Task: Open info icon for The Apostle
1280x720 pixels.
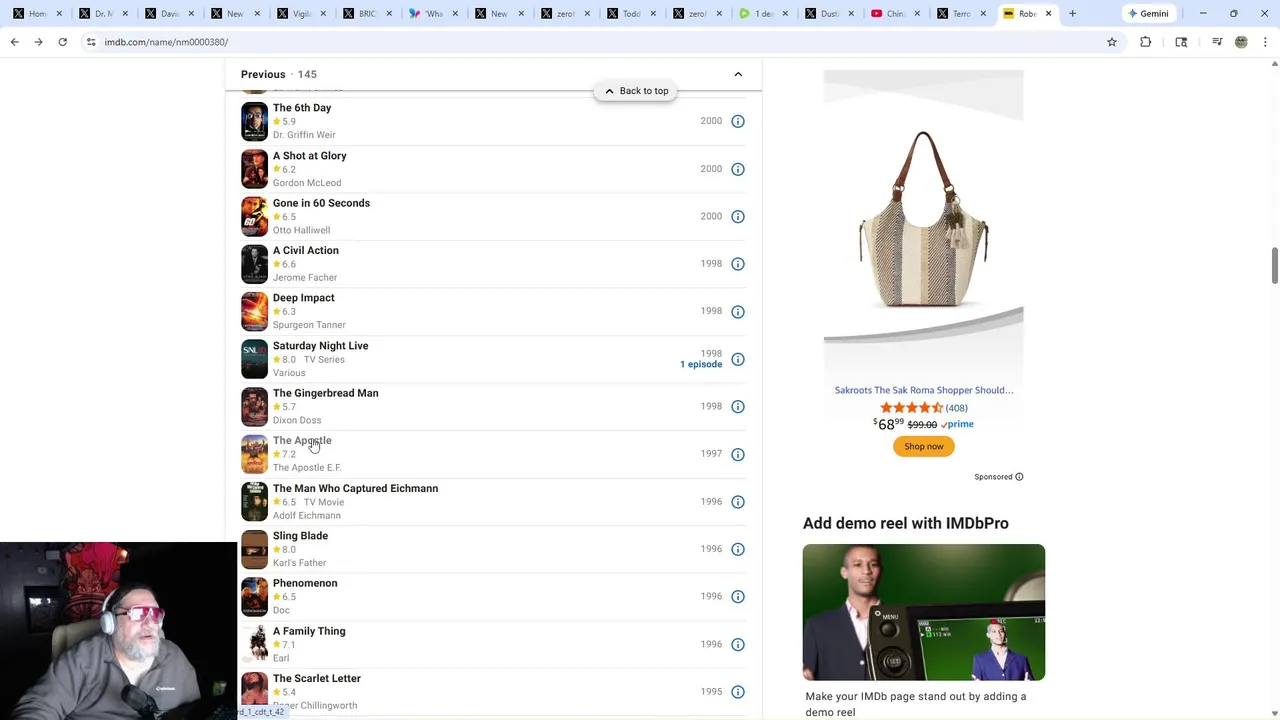Action: 738,454
